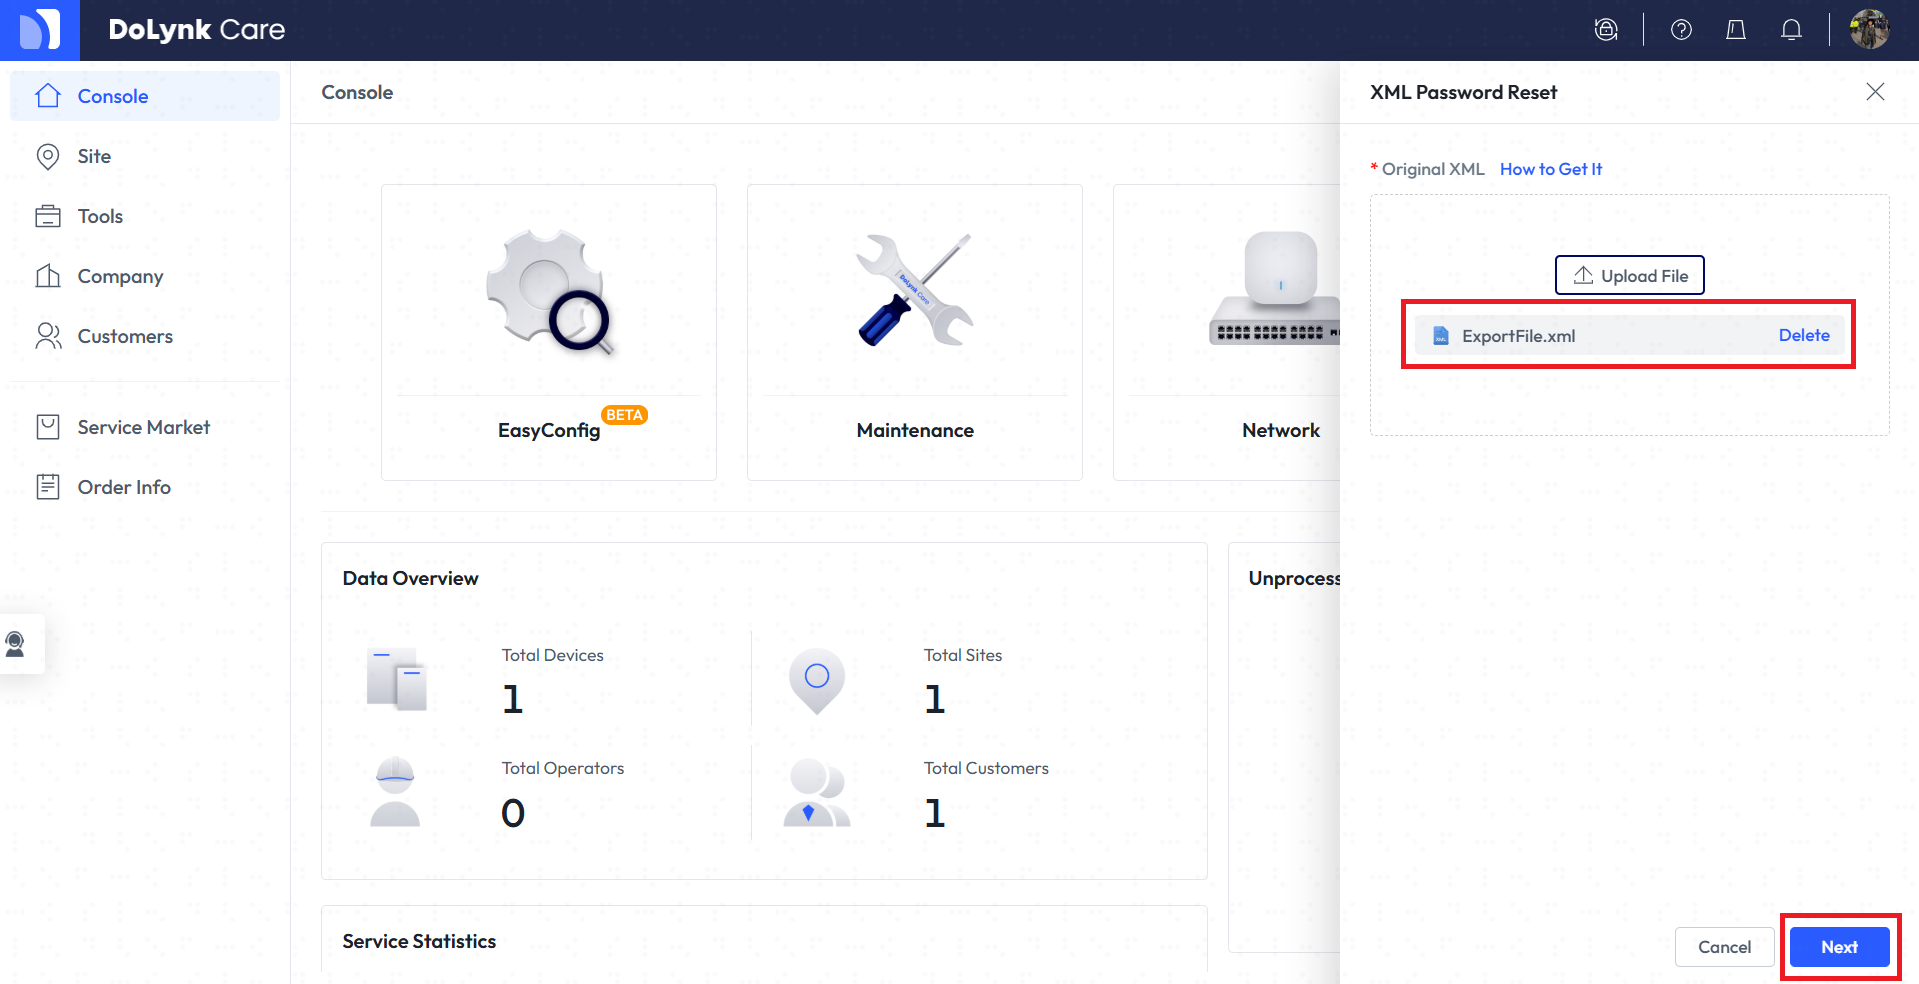This screenshot has height=984, width=1919.
Task: Open the EasyConfig gear and magnifier card
Action: [549, 332]
